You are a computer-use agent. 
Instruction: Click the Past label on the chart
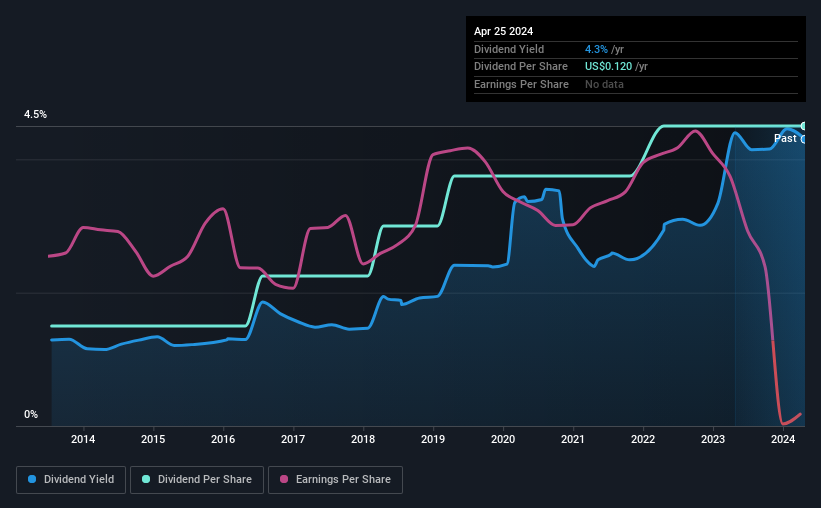pos(785,138)
